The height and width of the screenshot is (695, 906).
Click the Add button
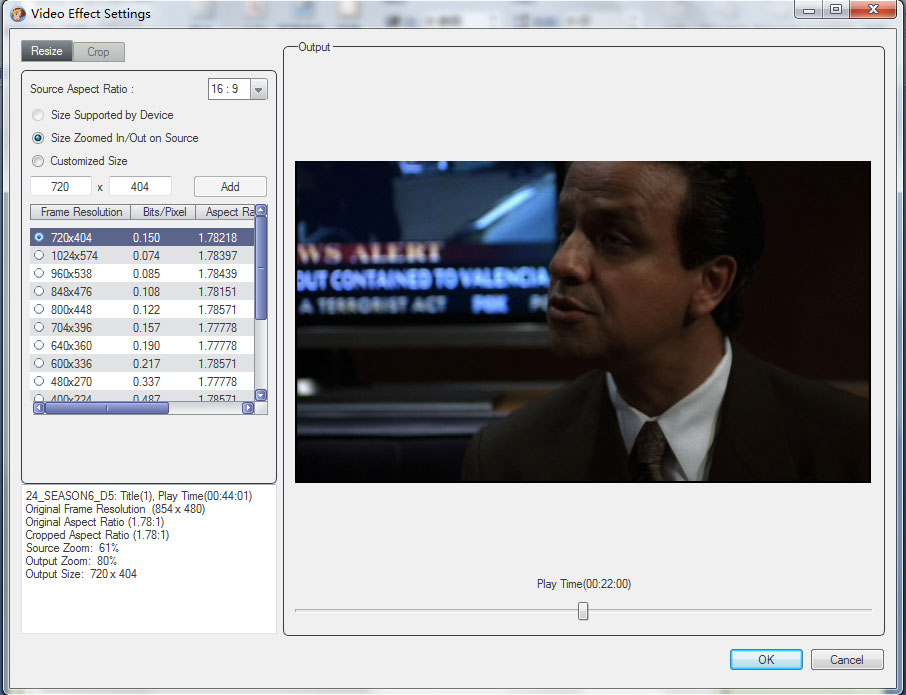pos(230,187)
